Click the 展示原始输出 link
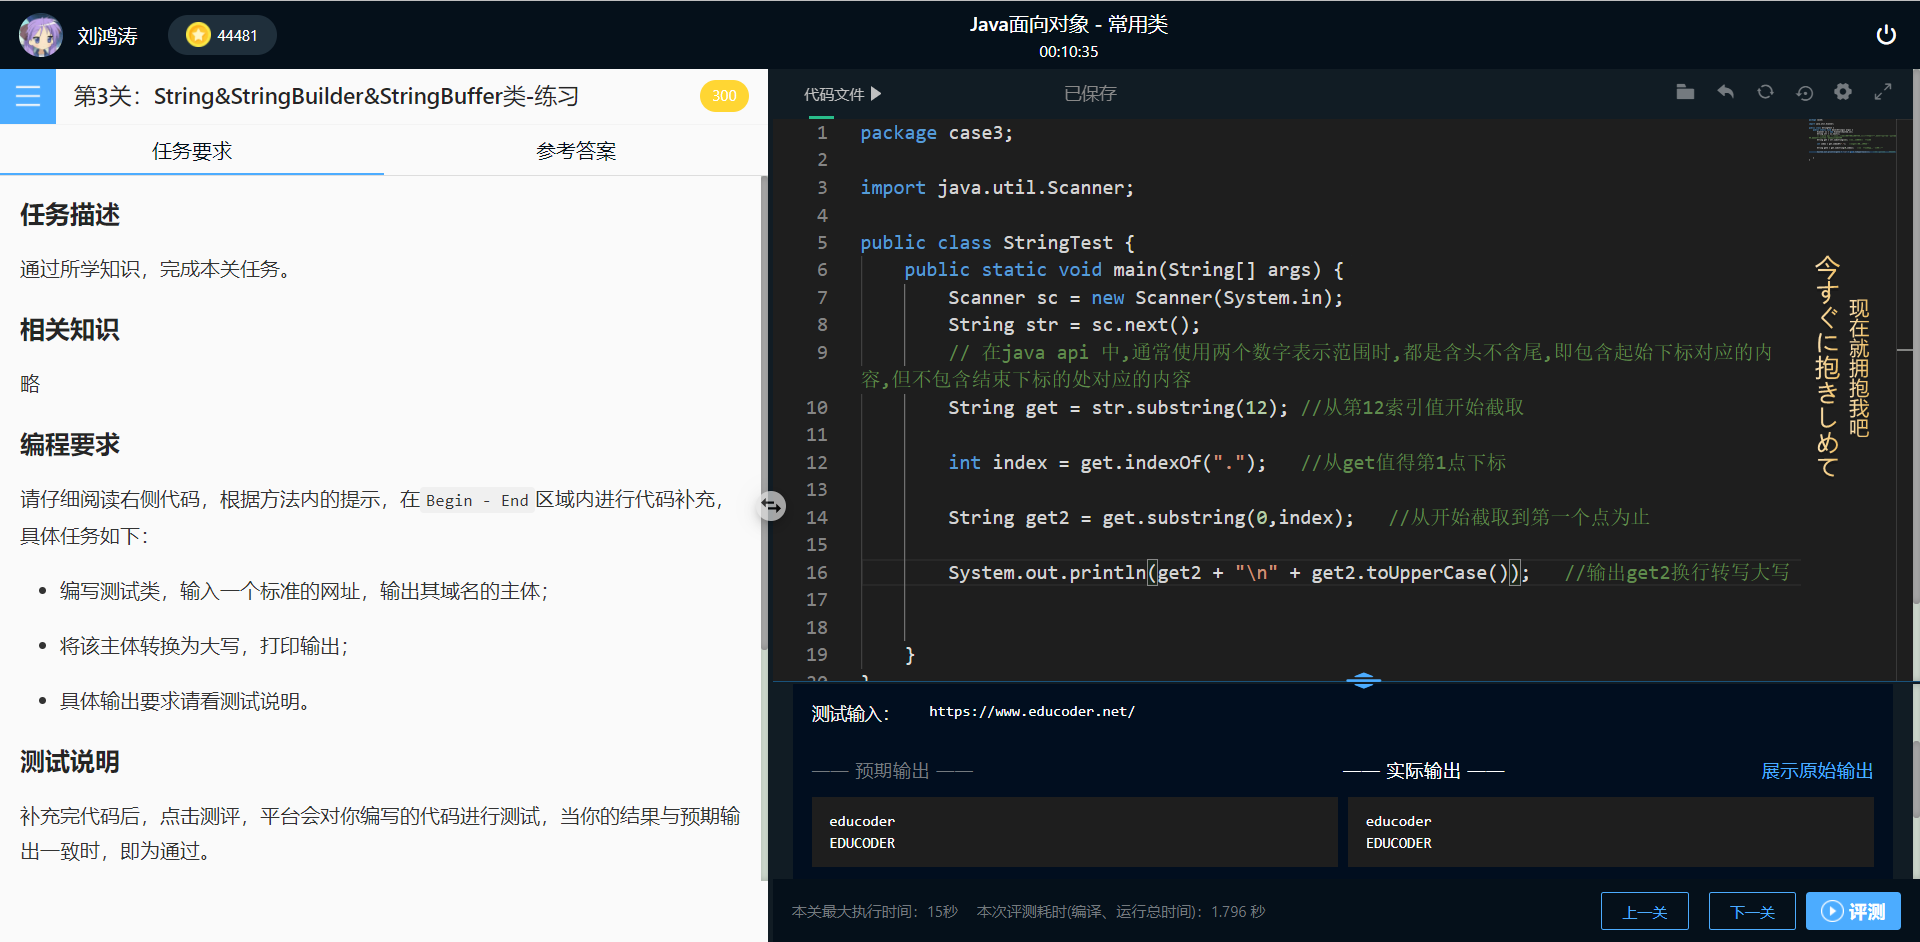 tap(1816, 771)
